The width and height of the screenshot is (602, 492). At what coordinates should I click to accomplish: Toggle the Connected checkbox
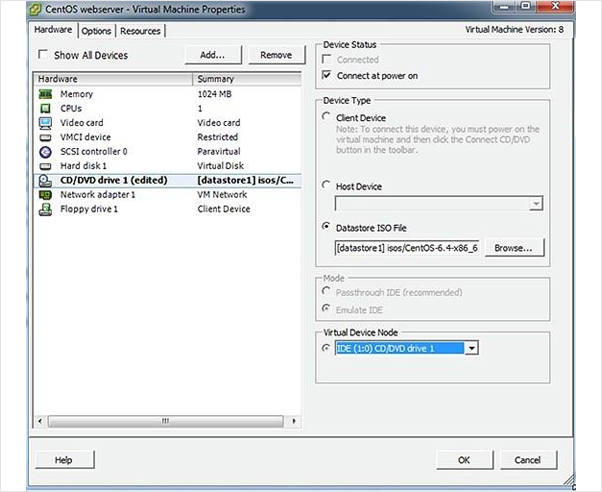coord(326,59)
